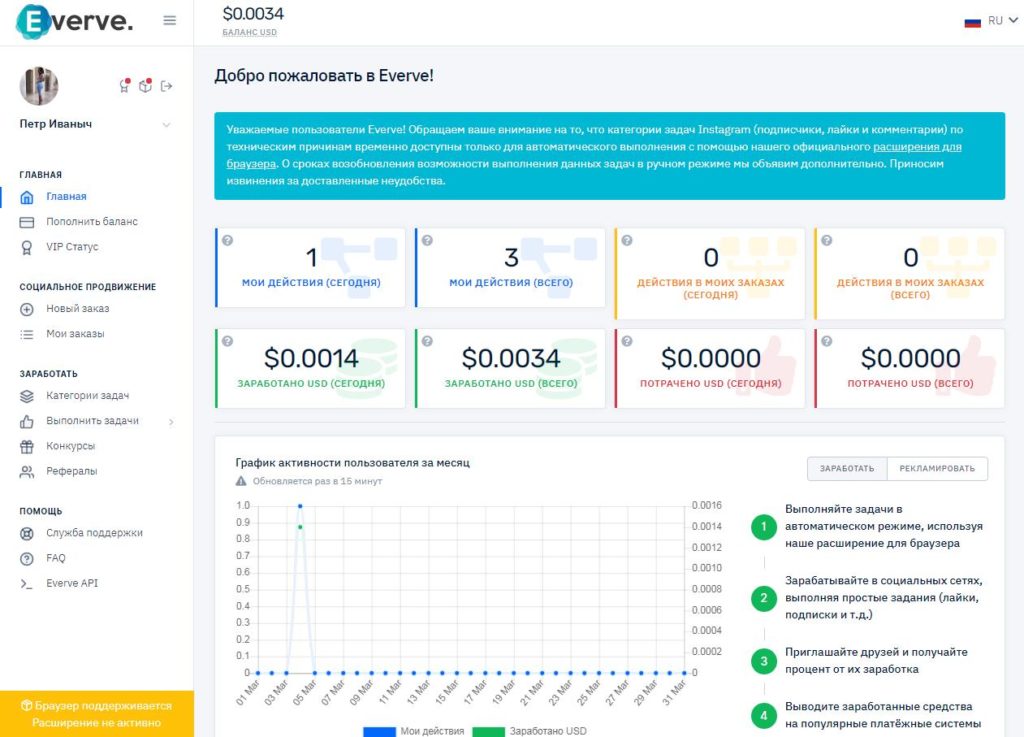
Task: Click the gift icon for contests
Action: (27, 447)
